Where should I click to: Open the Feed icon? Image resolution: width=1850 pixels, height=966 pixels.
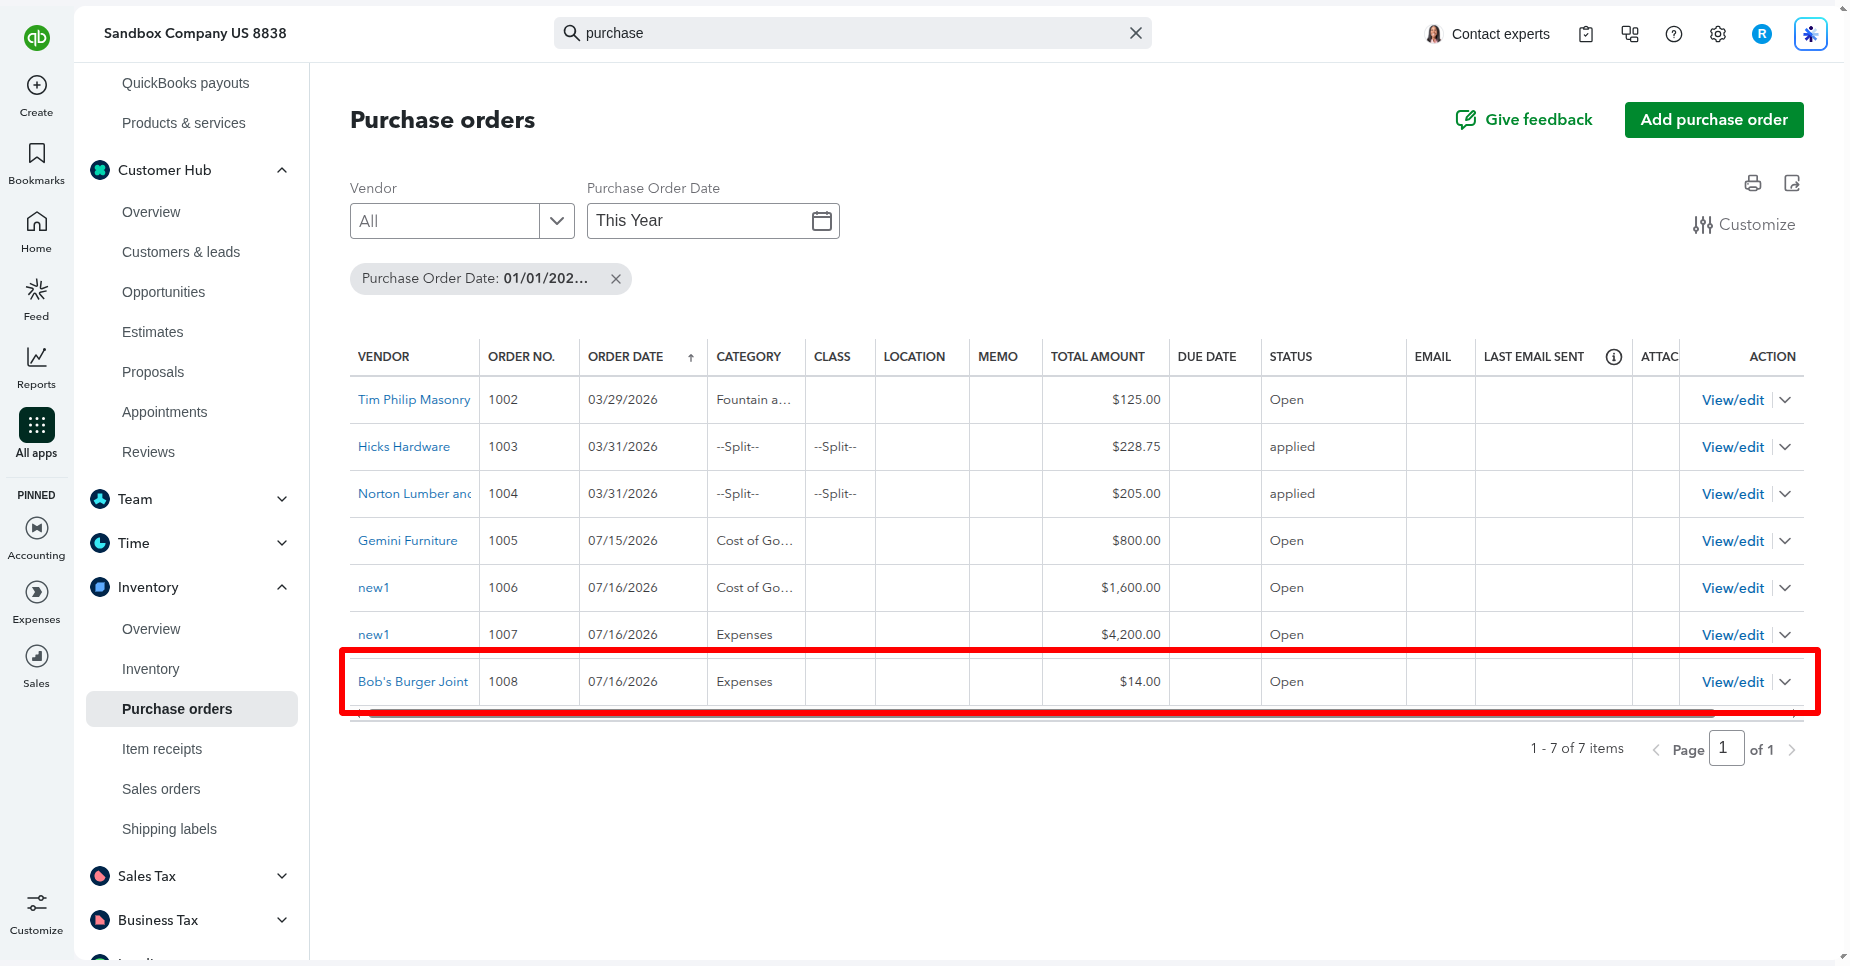tap(37, 289)
